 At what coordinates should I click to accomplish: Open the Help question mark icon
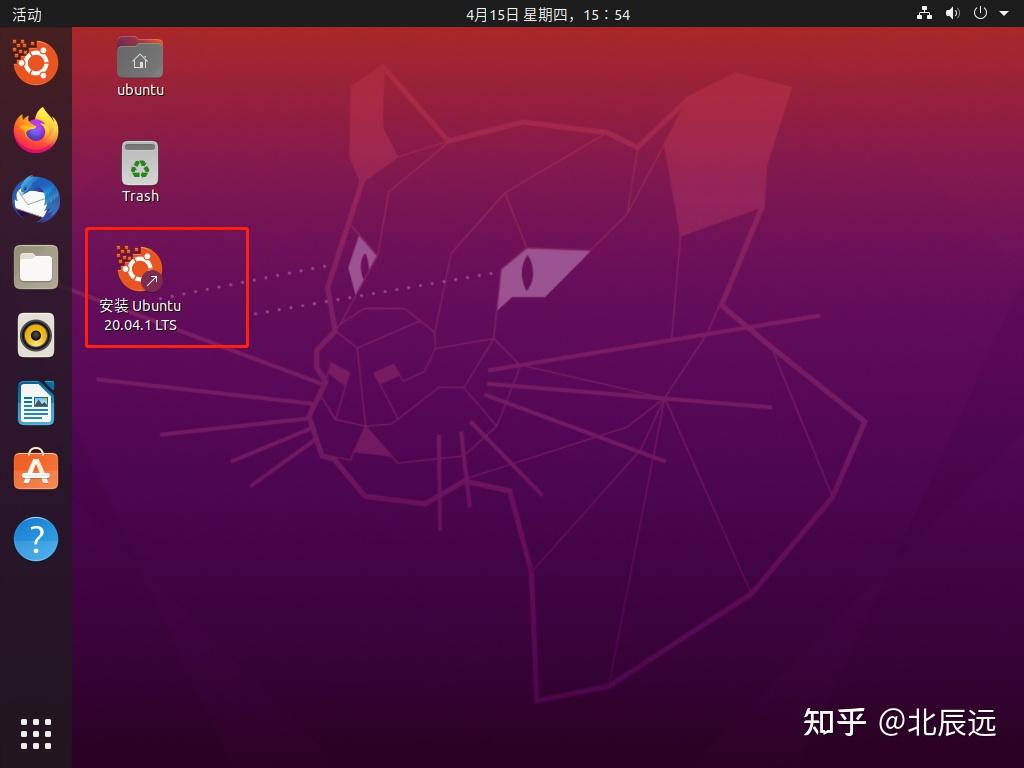point(36,539)
